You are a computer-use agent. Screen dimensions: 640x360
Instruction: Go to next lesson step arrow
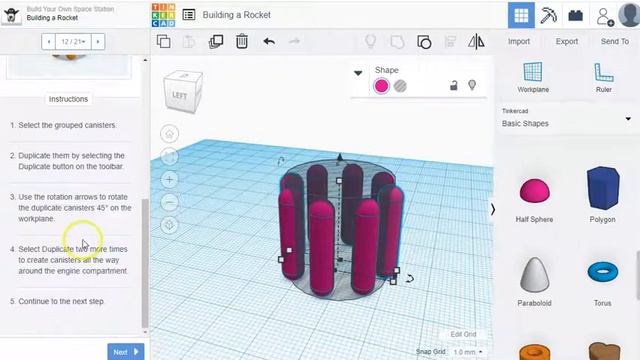coord(98,41)
